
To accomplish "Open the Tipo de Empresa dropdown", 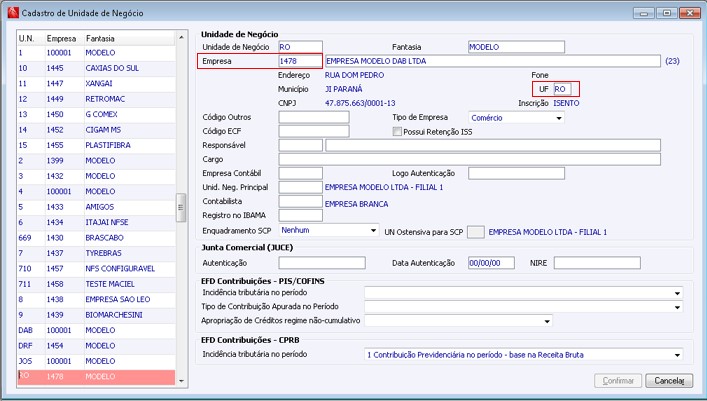I will point(516,118).
